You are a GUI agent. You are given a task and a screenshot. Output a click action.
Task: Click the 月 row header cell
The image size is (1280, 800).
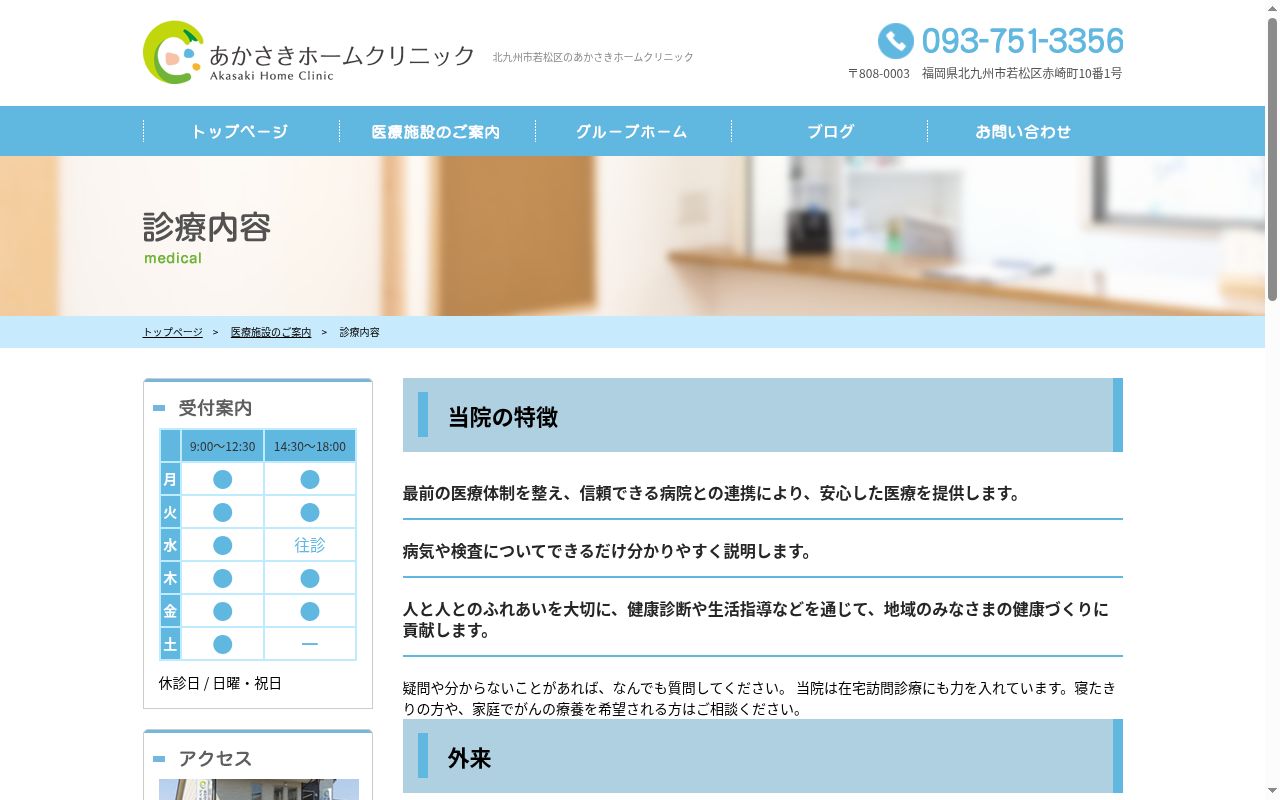click(x=170, y=479)
